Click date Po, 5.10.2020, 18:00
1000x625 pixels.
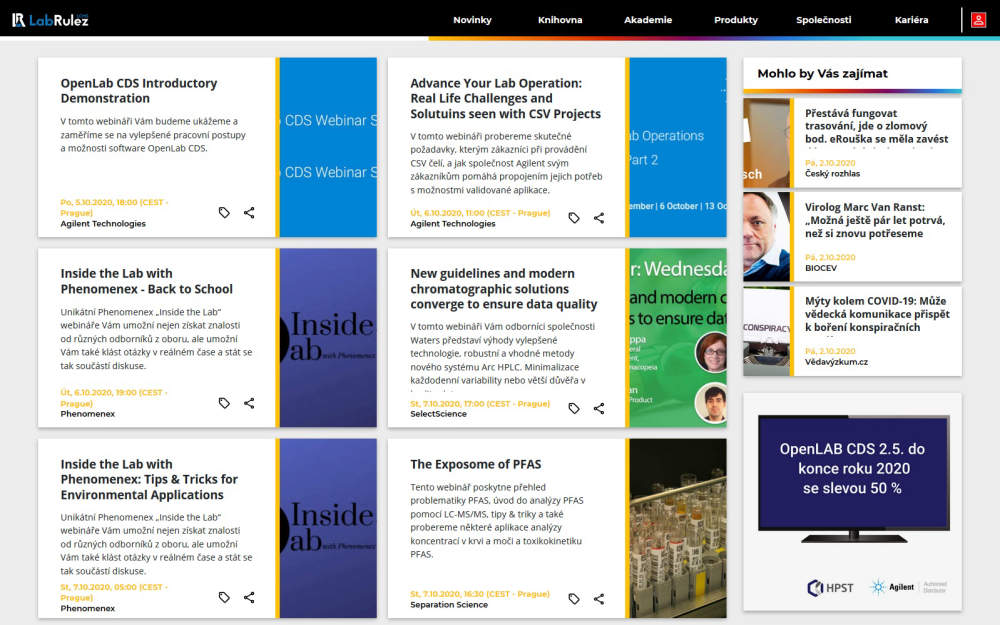tap(114, 207)
